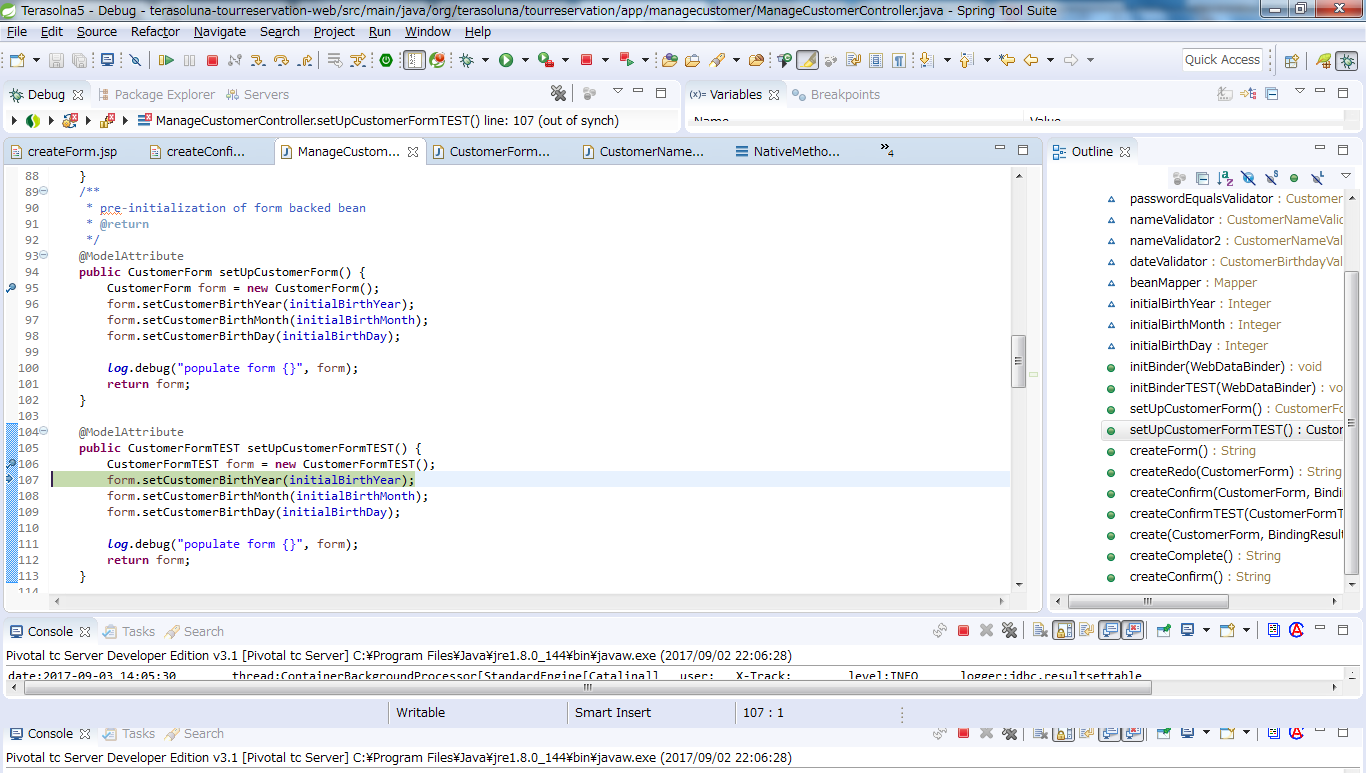
Task: Click the Back navigation arrow
Action: (1031, 60)
